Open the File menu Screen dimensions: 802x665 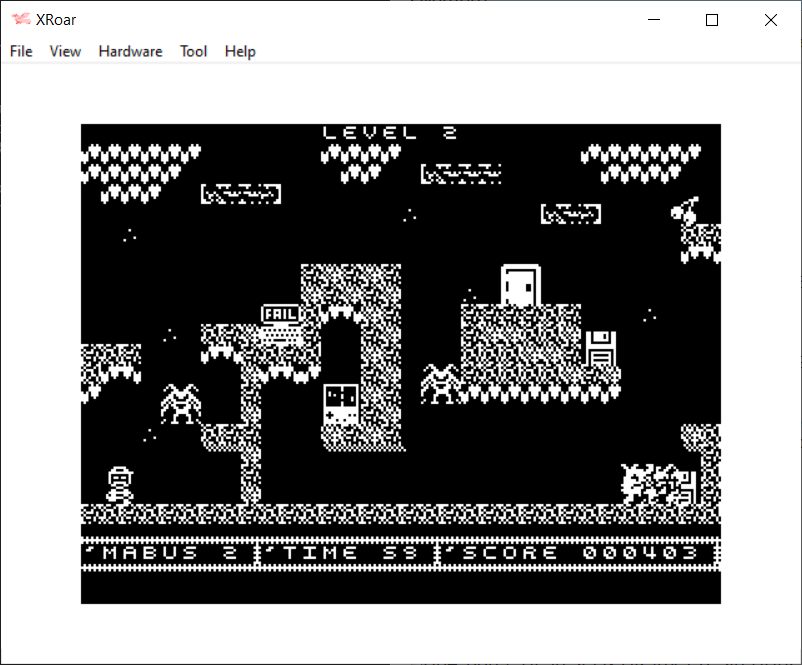(21, 51)
